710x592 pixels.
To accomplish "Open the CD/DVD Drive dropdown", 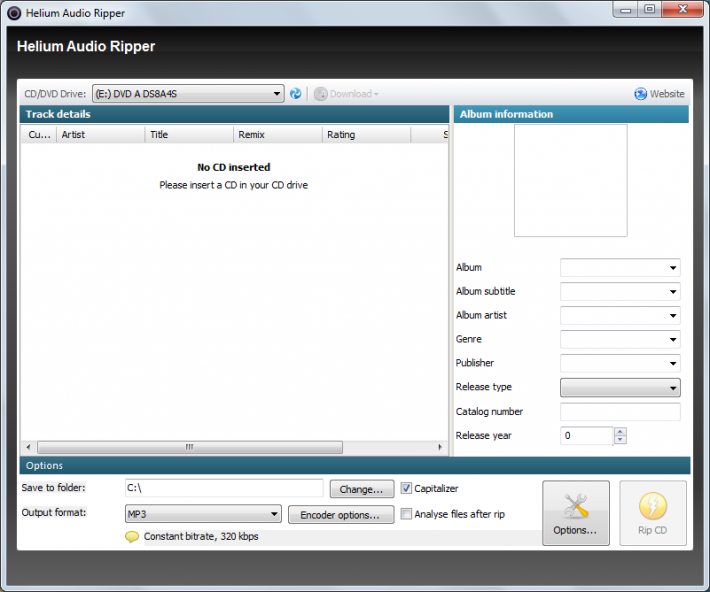I will tap(188, 94).
